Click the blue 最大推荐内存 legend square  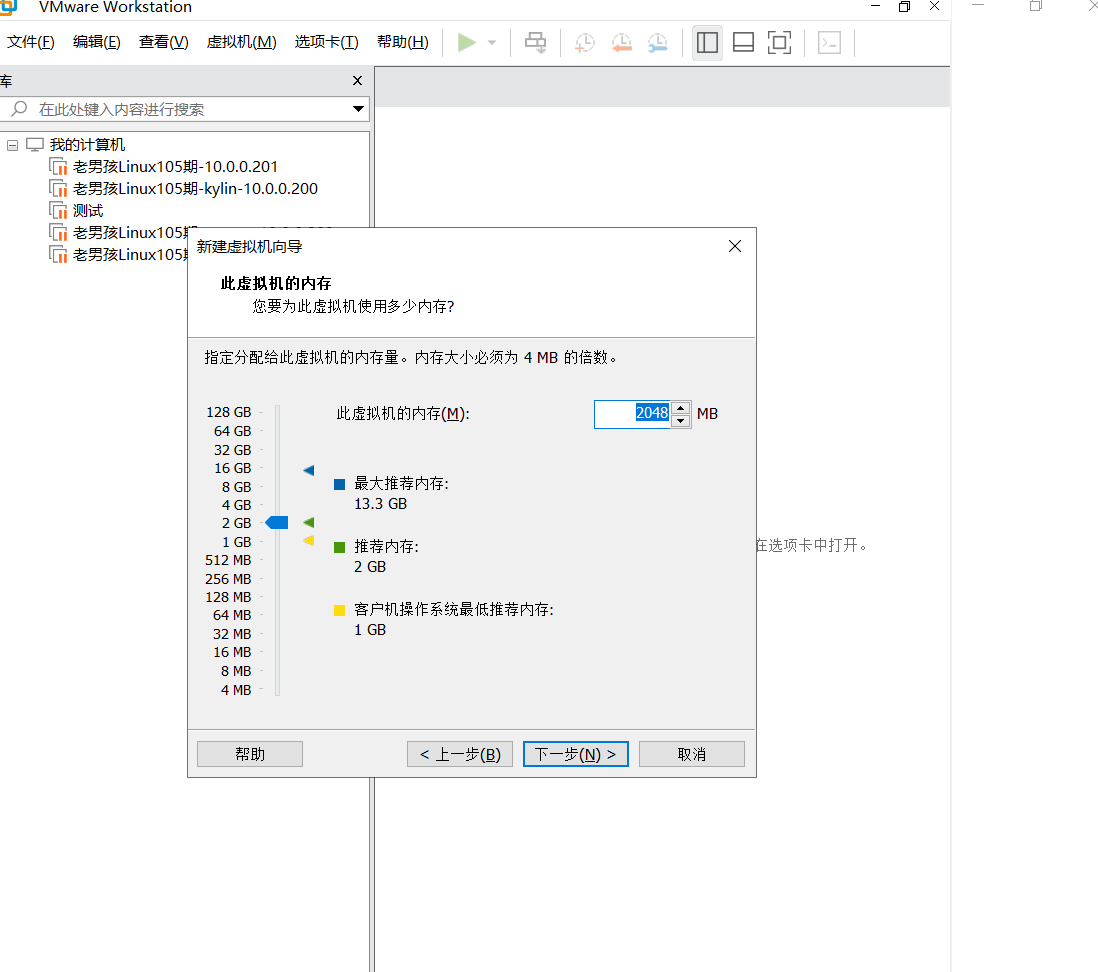340,485
